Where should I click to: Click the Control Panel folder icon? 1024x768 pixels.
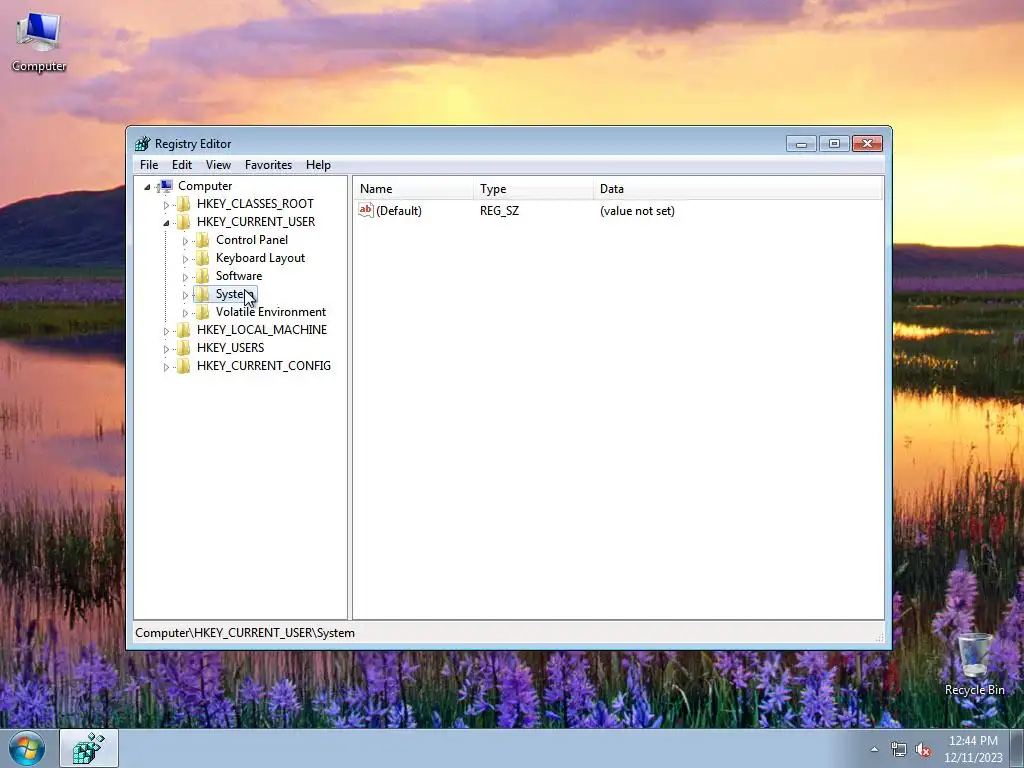click(203, 240)
